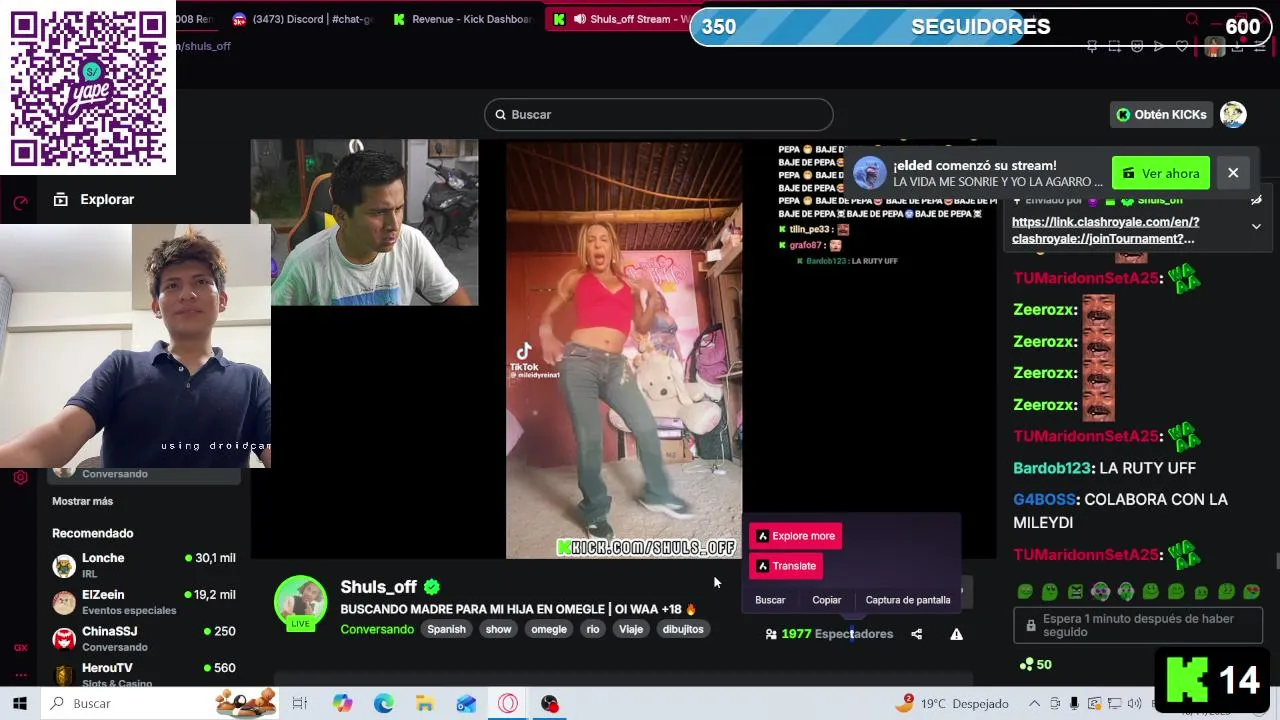The width and height of the screenshot is (1280, 720).
Task: Focus the Kick Buscar search field
Action: [659, 115]
